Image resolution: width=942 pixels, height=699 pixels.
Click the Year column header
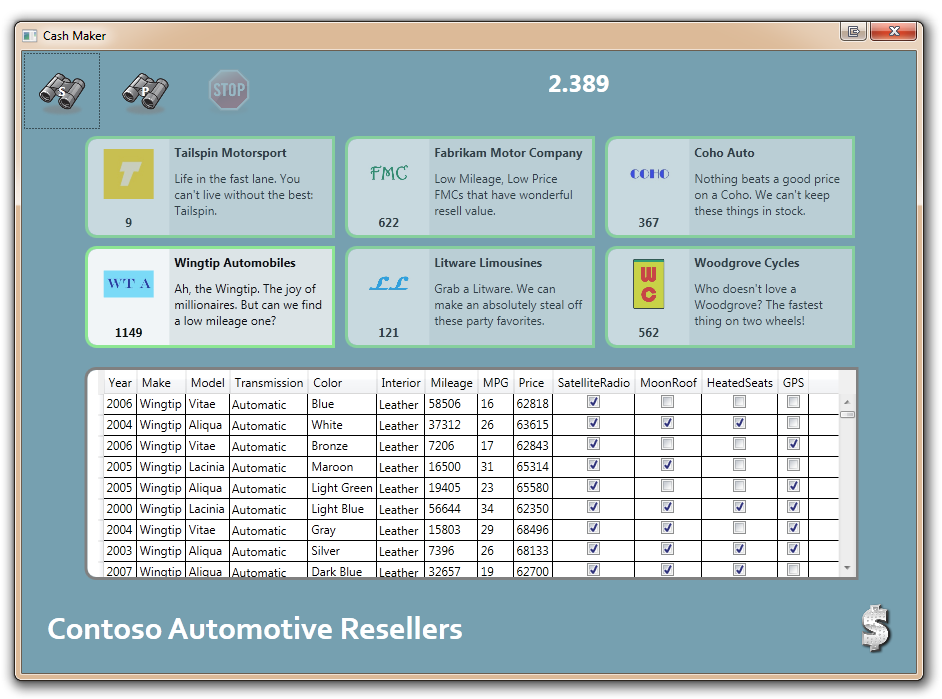pyautogui.click(x=120, y=383)
